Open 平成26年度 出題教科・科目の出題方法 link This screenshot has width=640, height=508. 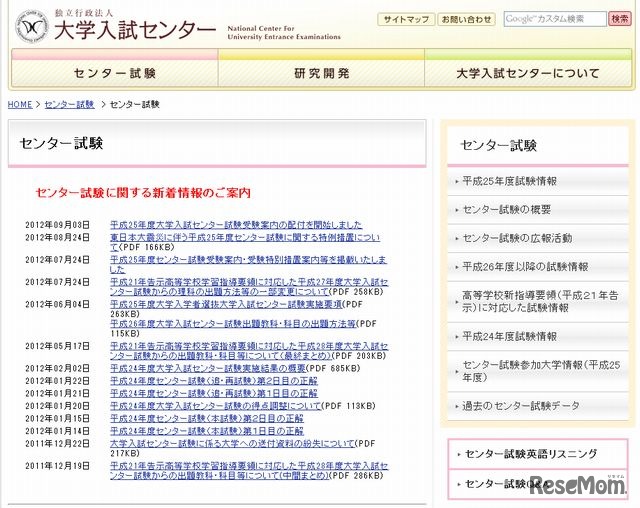click(233, 324)
